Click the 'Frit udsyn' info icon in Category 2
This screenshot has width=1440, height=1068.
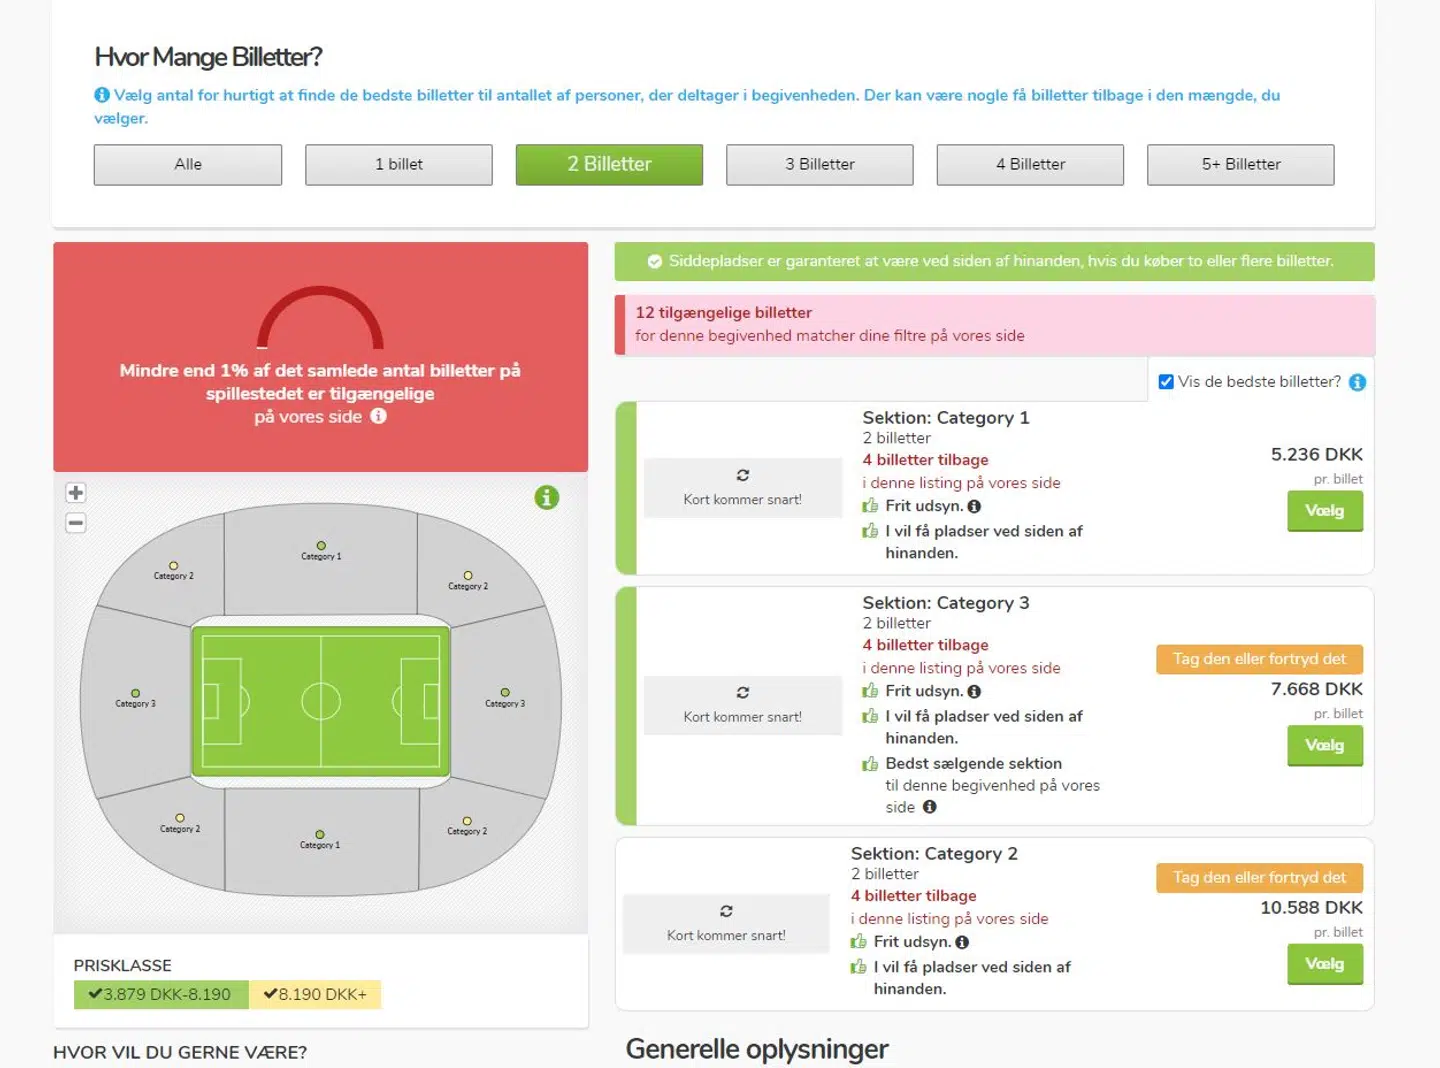click(x=962, y=942)
